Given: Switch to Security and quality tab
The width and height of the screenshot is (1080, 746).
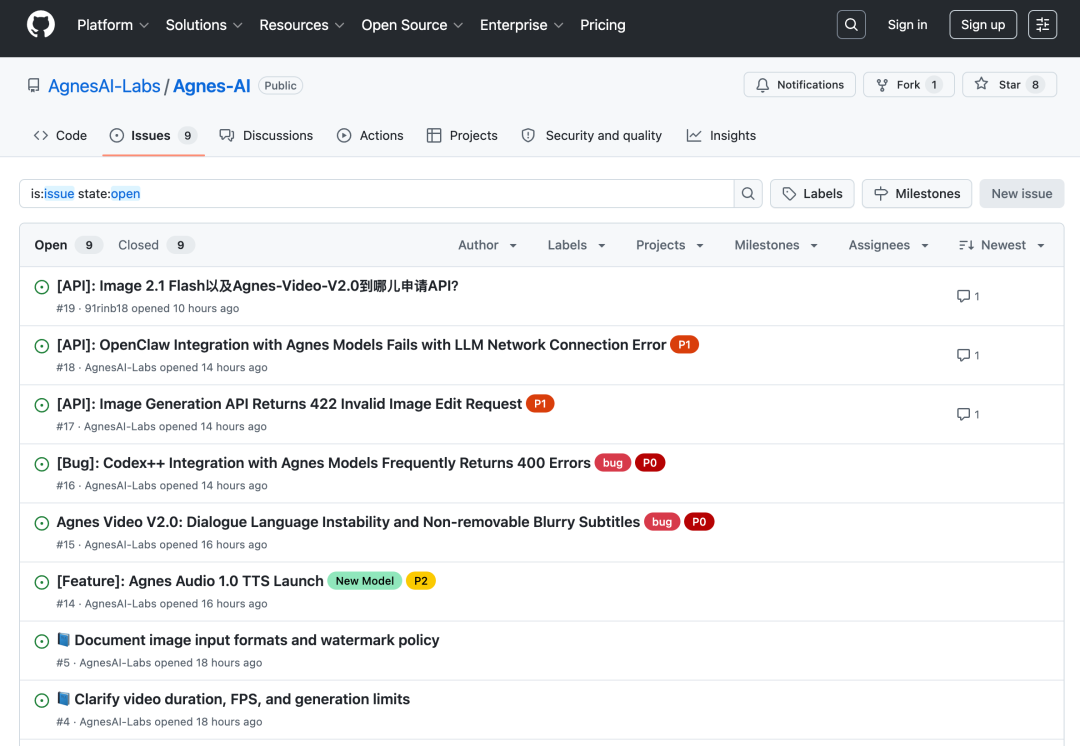Looking at the screenshot, I should click(592, 136).
